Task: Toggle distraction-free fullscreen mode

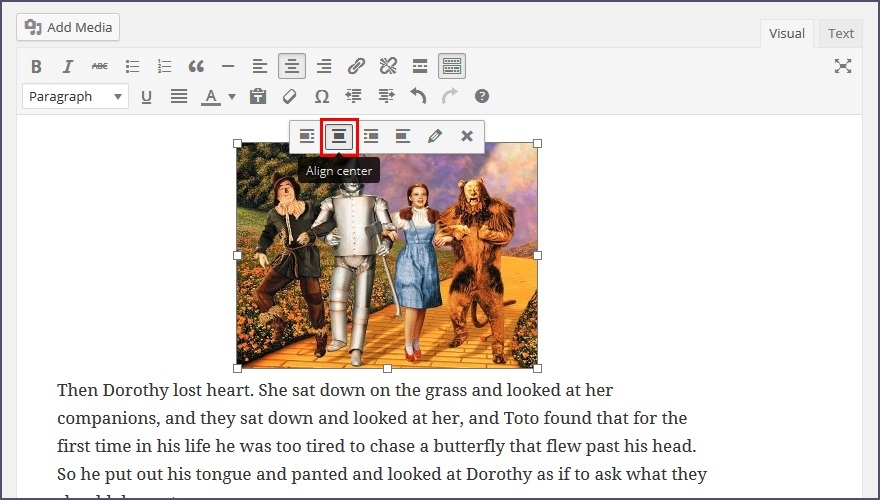Action: tap(843, 66)
